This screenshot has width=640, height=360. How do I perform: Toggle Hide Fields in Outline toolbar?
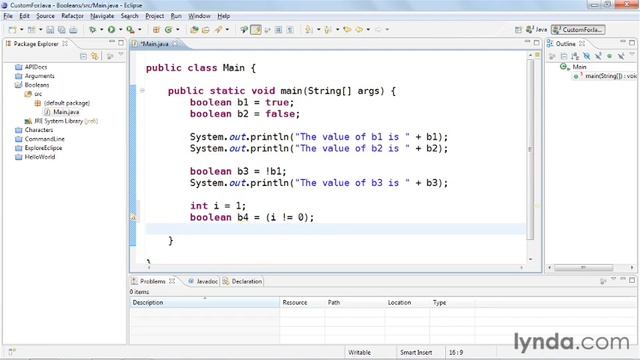[x=587, y=56]
